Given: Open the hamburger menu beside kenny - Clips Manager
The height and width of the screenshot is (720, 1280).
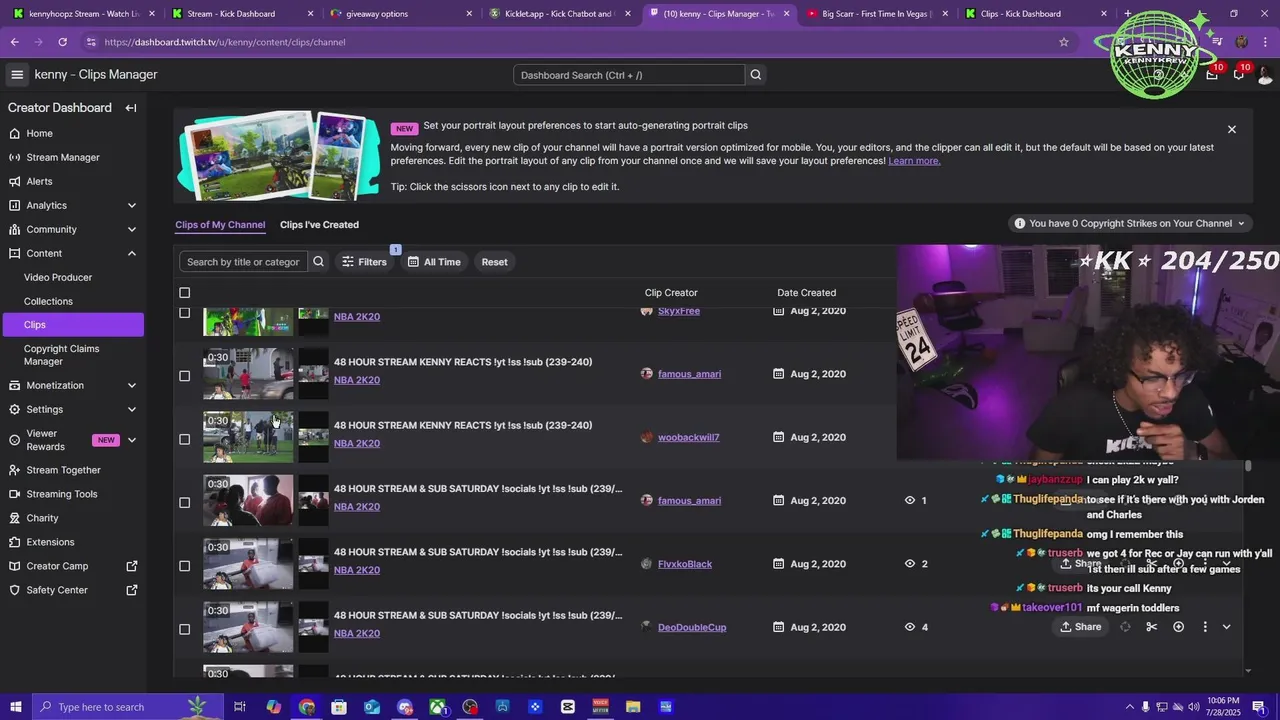Looking at the screenshot, I should pos(17,74).
